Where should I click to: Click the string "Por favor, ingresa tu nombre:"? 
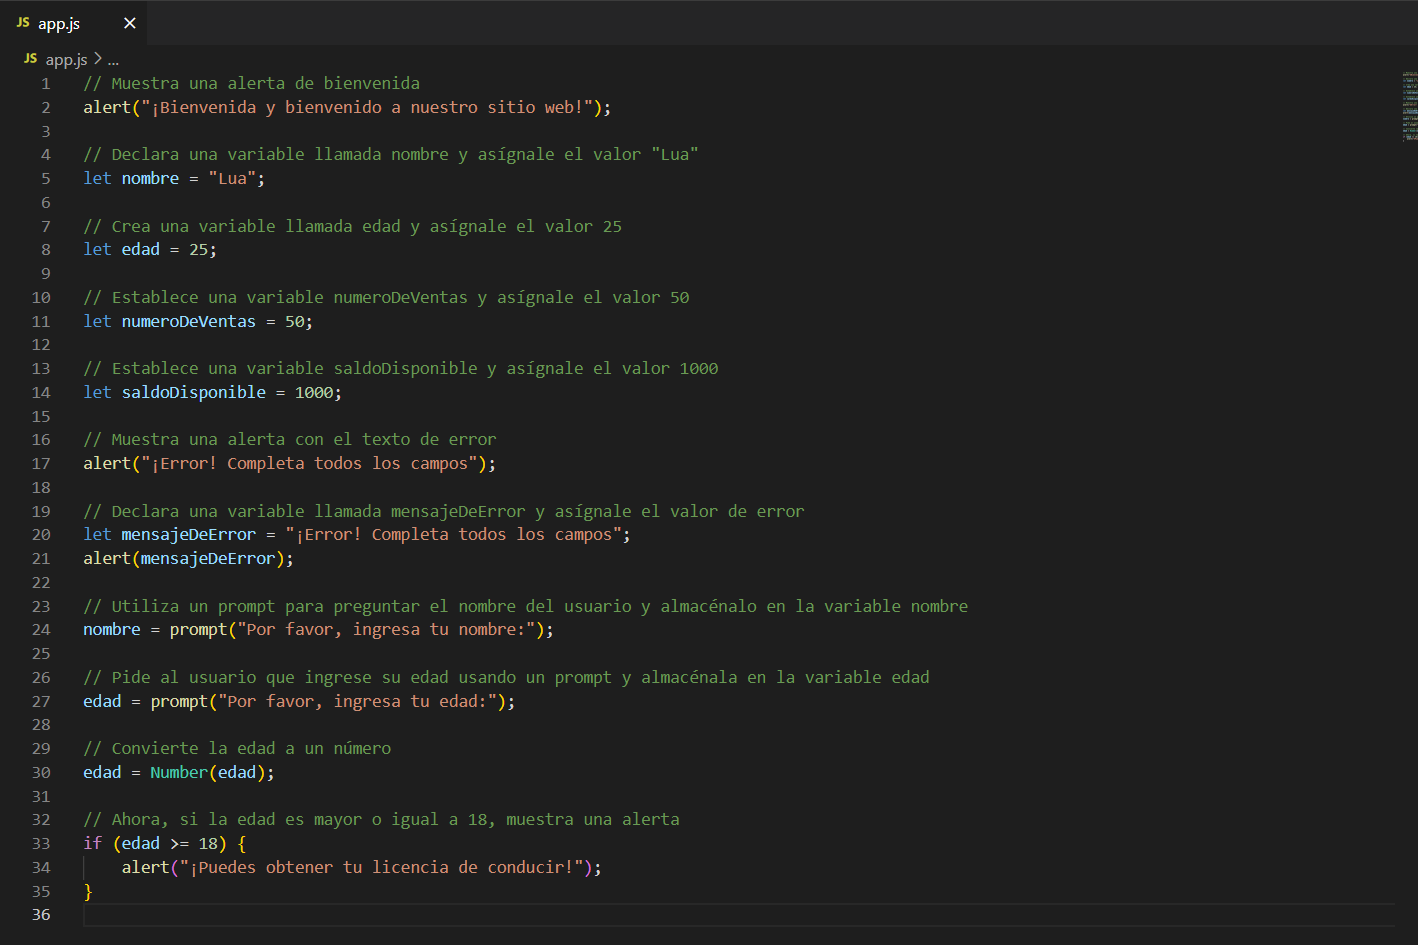tap(386, 629)
